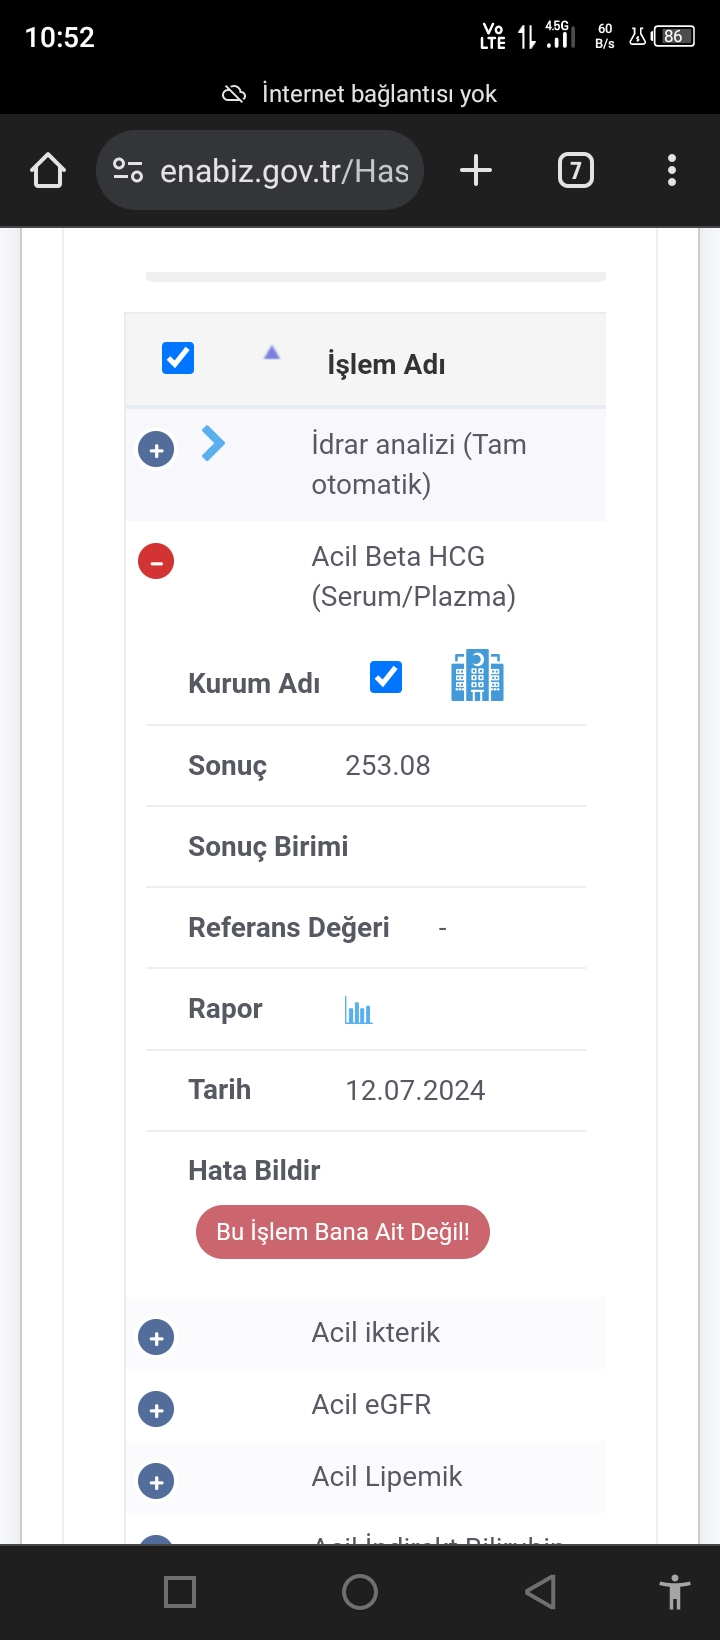Click the blue chevron next to İdrar analizi
720x1640 pixels.
pyautogui.click(x=213, y=443)
